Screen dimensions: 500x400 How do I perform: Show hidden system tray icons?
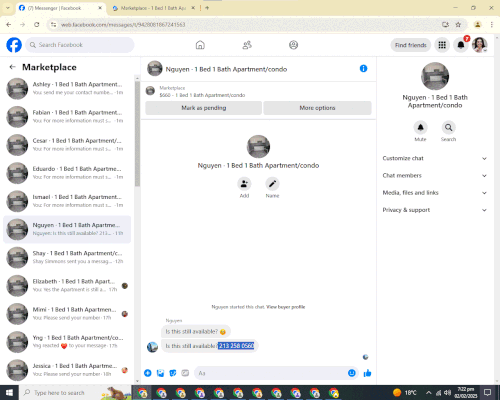429,393
